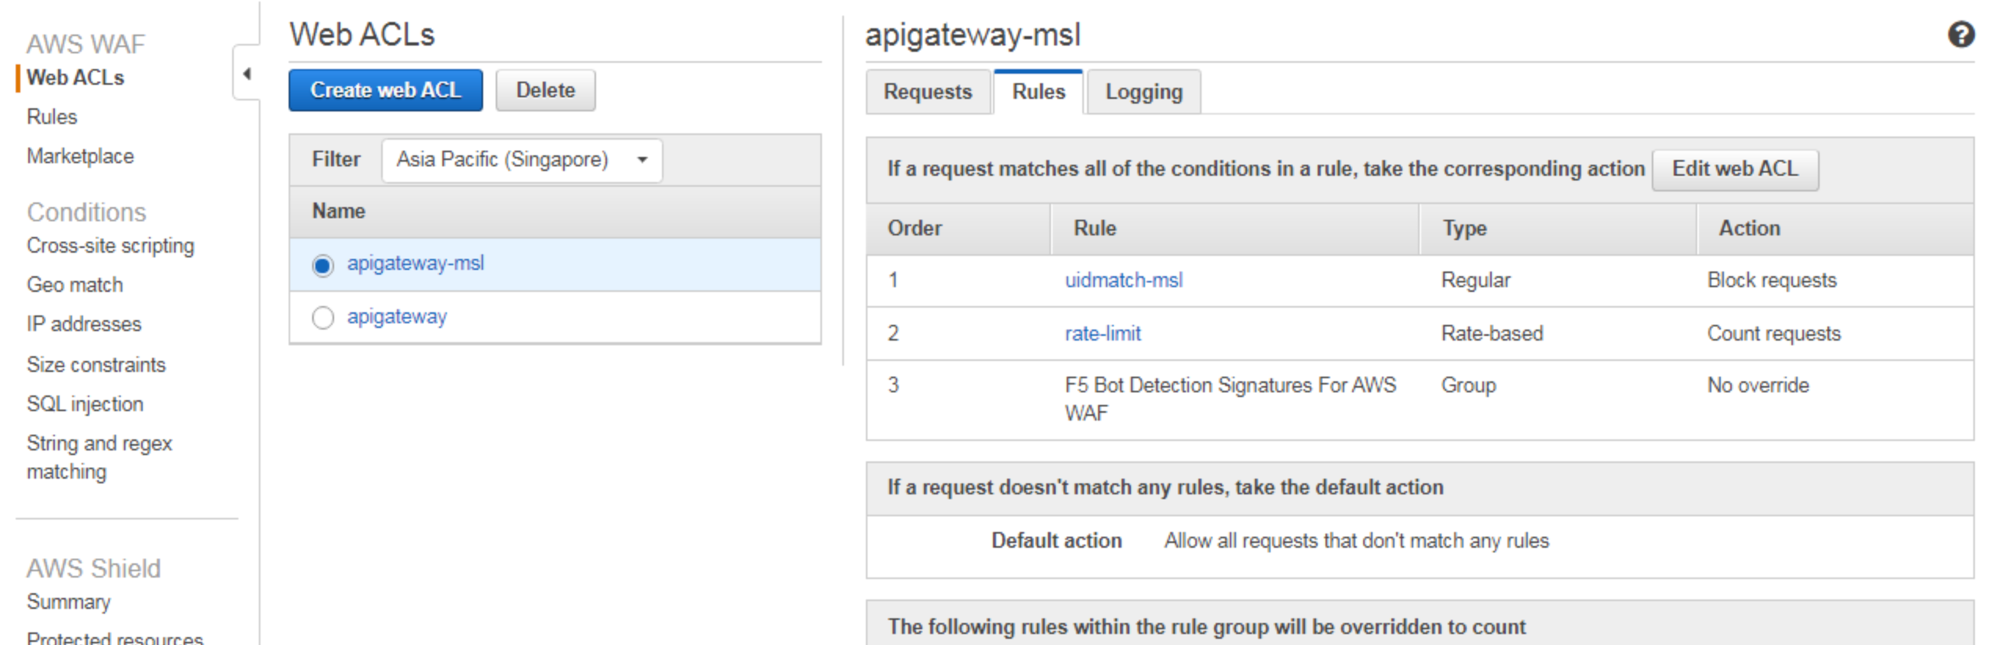The height and width of the screenshot is (645, 2002).
Task: Open the rate-limit rule
Action: (1102, 333)
